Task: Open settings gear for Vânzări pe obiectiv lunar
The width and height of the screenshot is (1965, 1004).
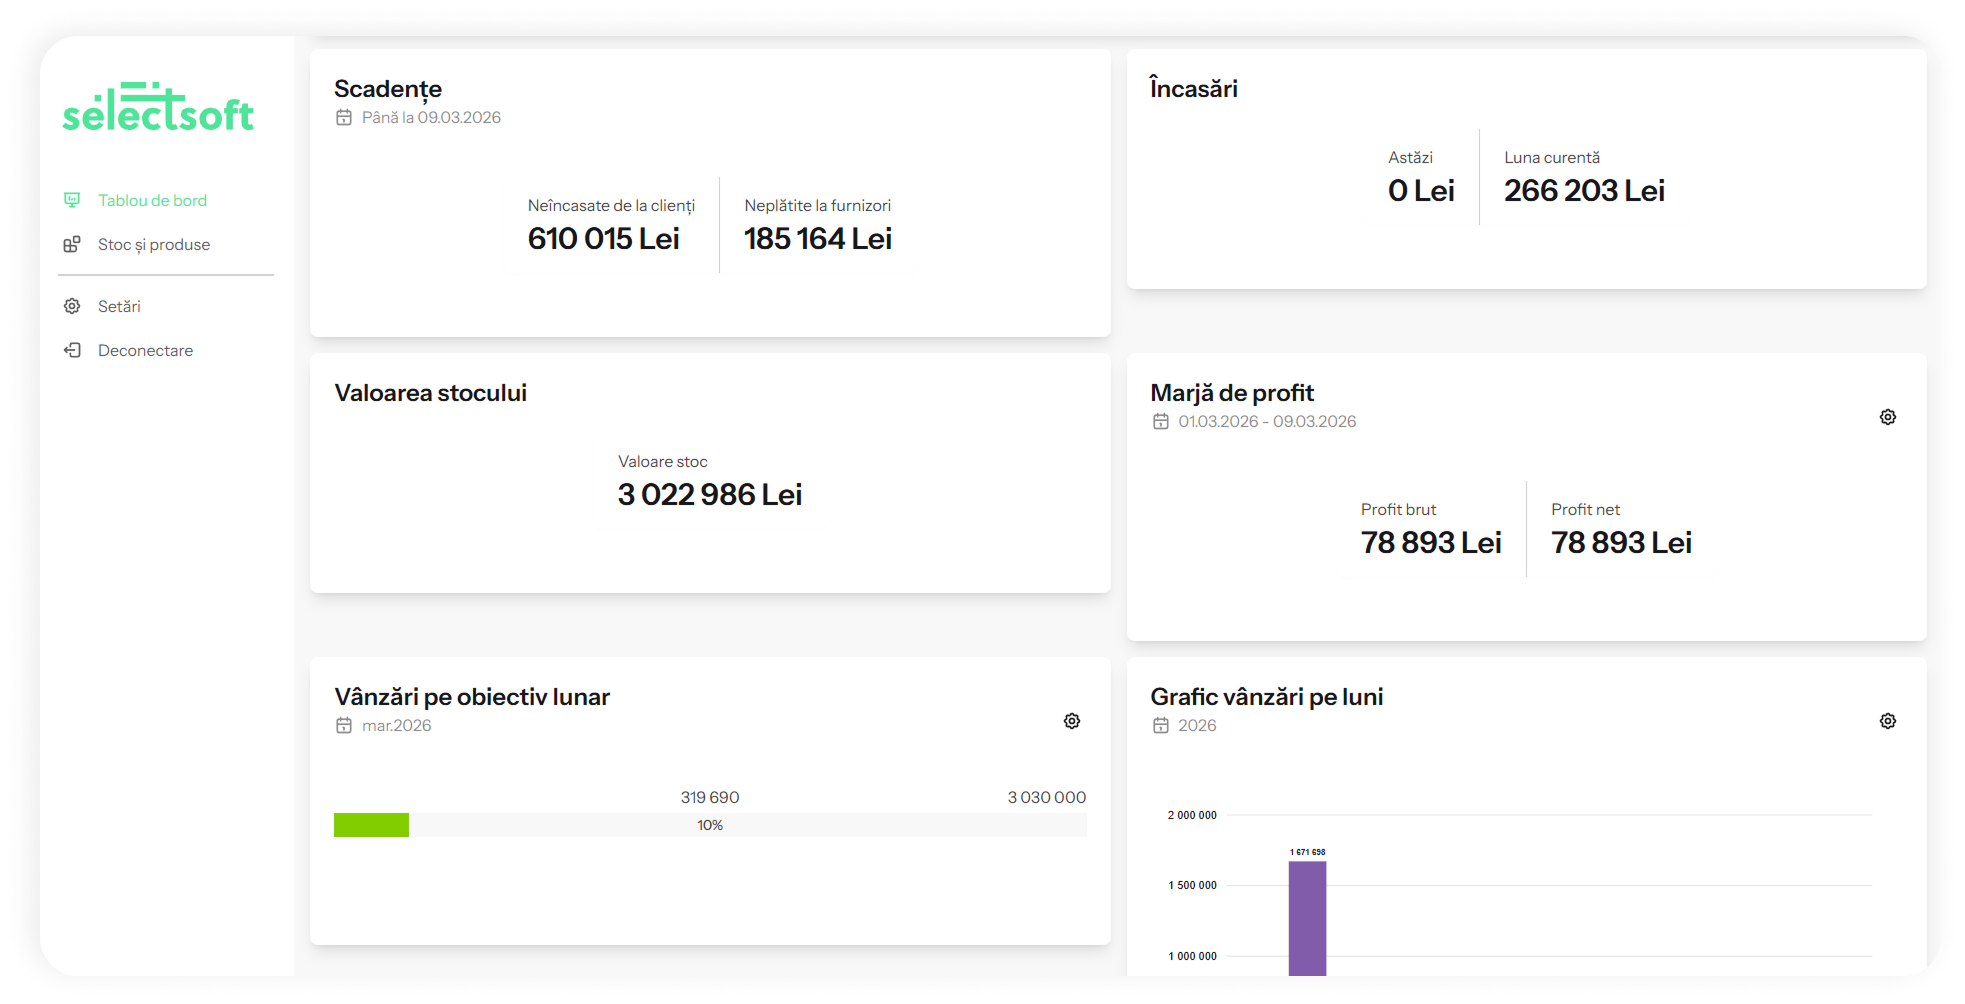Action: point(1071,721)
